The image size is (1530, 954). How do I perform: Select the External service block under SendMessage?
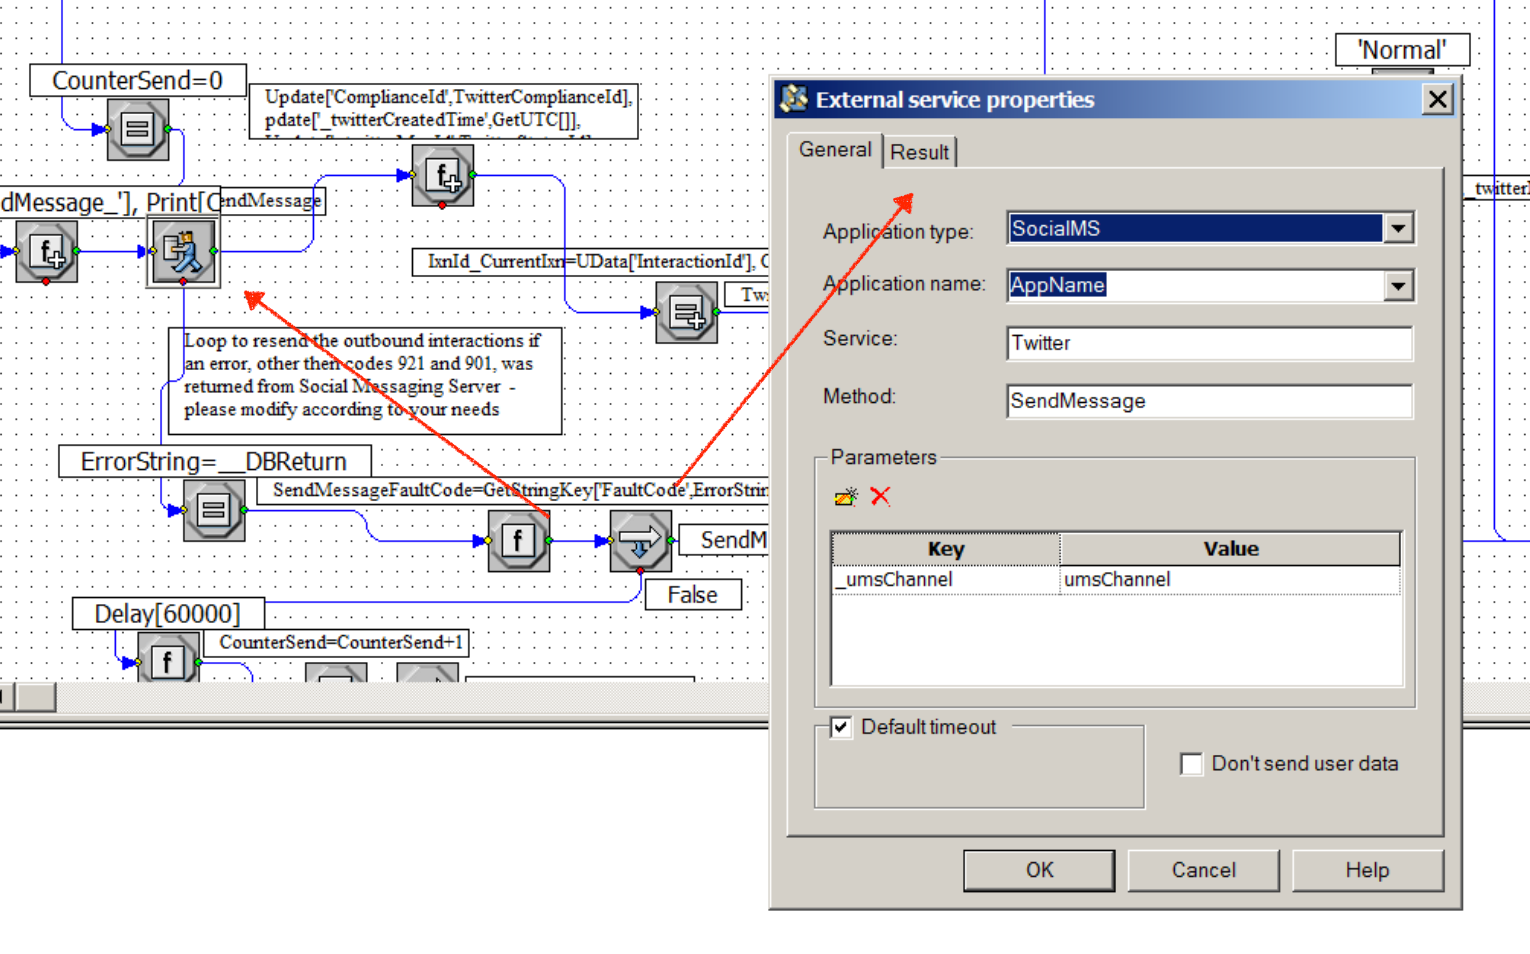pyautogui.click(x=182, y=252)
